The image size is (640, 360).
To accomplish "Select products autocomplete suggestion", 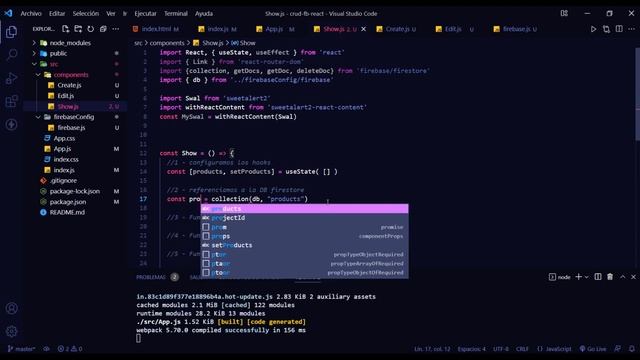I will coord(304,209).
